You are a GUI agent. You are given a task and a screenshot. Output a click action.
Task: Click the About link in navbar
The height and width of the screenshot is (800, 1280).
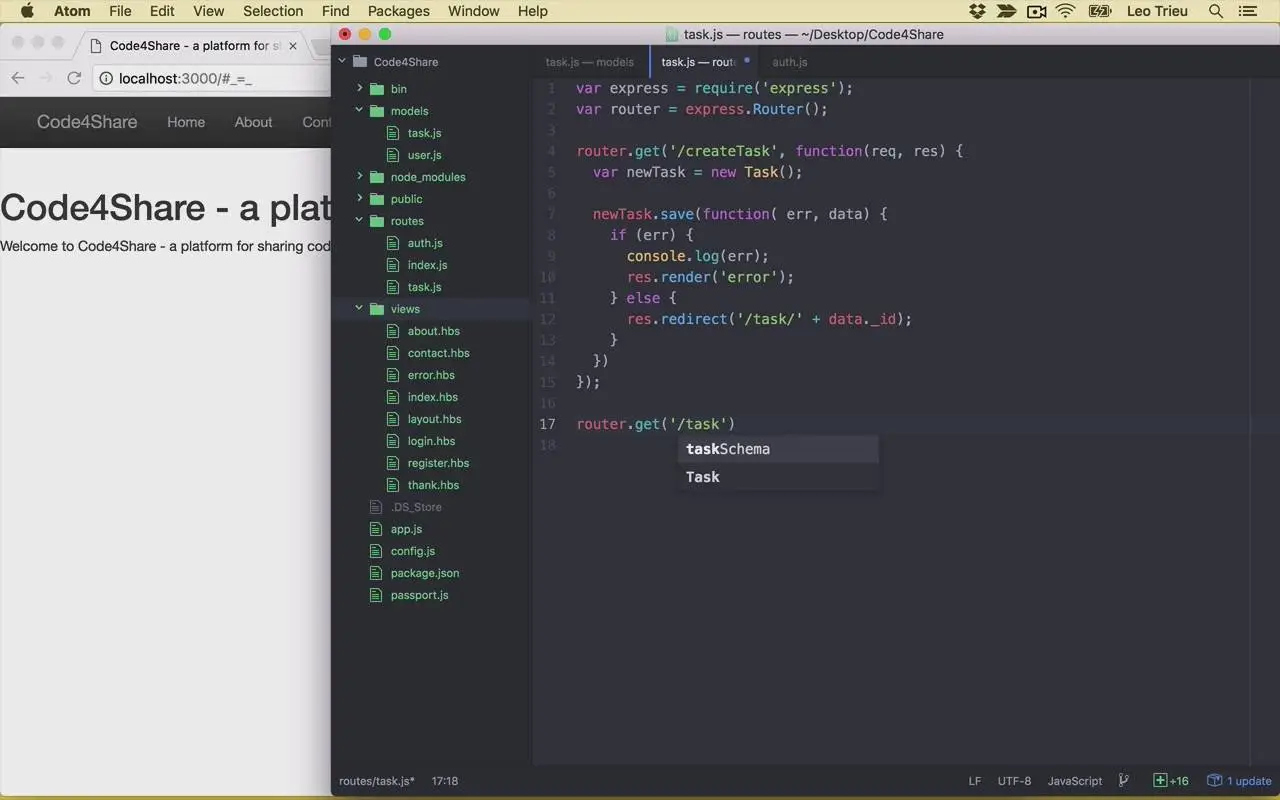[253, 122]
